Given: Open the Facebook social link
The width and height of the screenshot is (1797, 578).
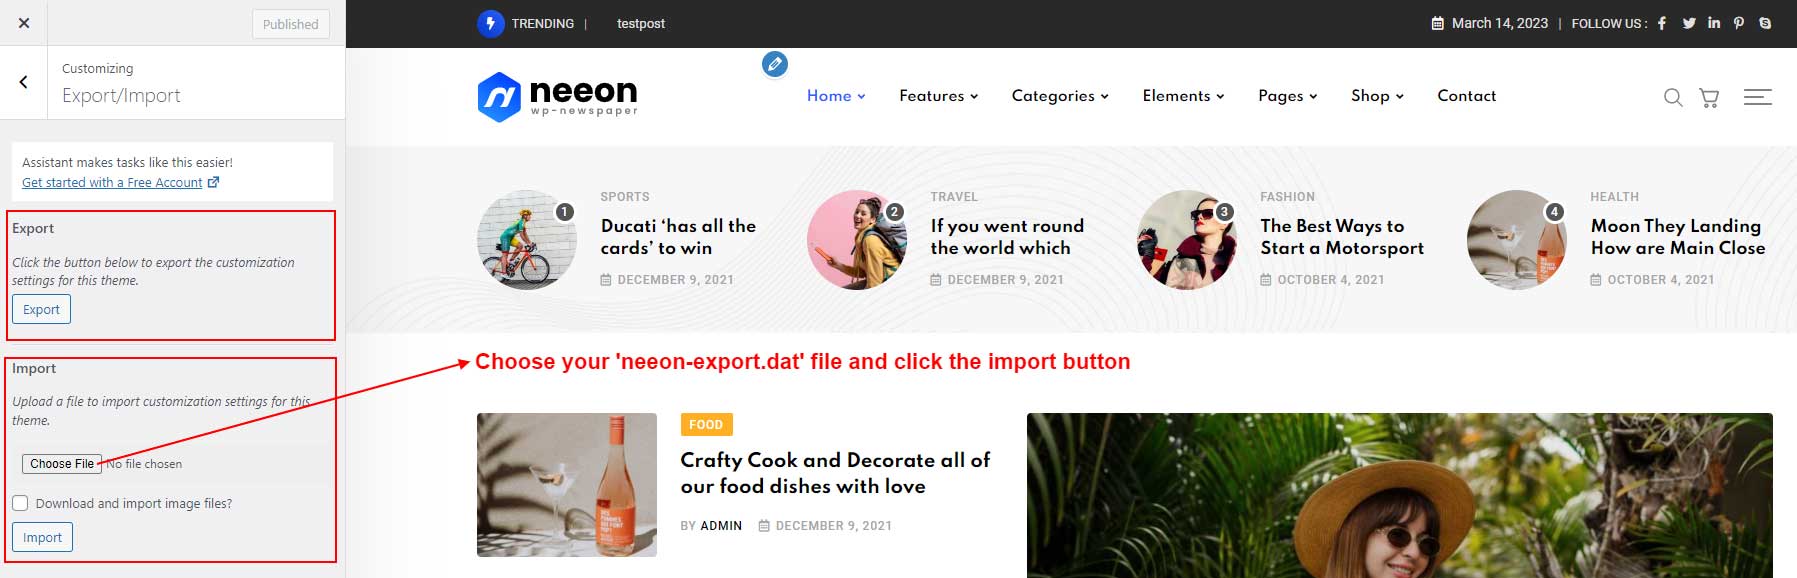Looking at the screenshot, I should [x=1662, y=23].
